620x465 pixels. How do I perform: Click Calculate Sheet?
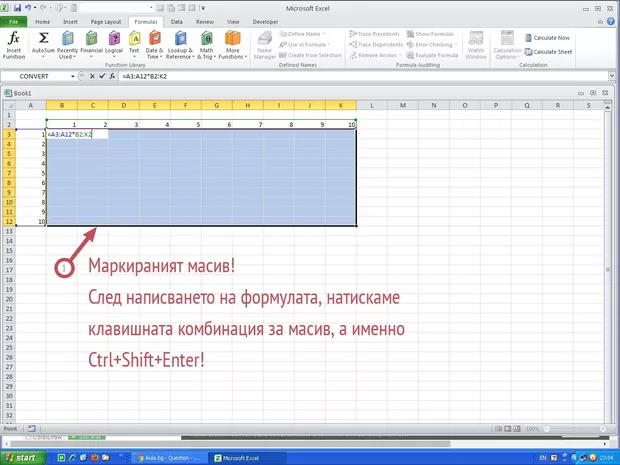(548, 52)
